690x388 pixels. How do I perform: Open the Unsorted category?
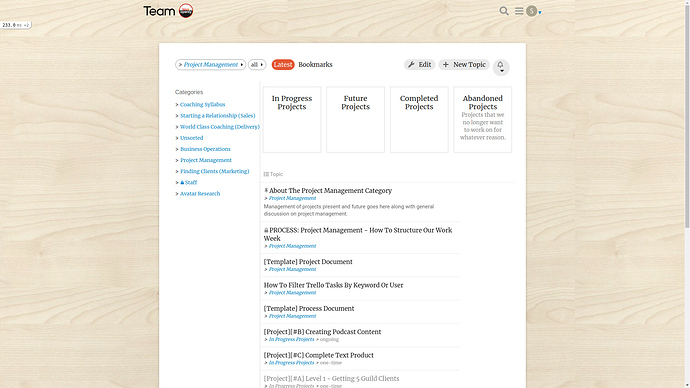[191, 138]
